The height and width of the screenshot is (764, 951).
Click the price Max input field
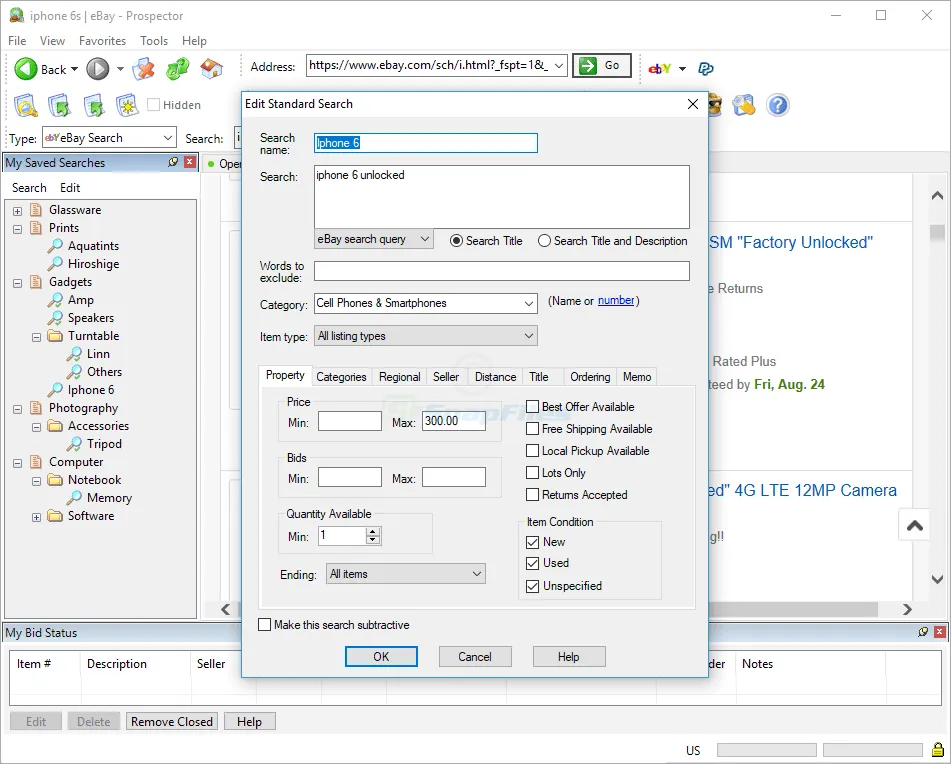454,421
